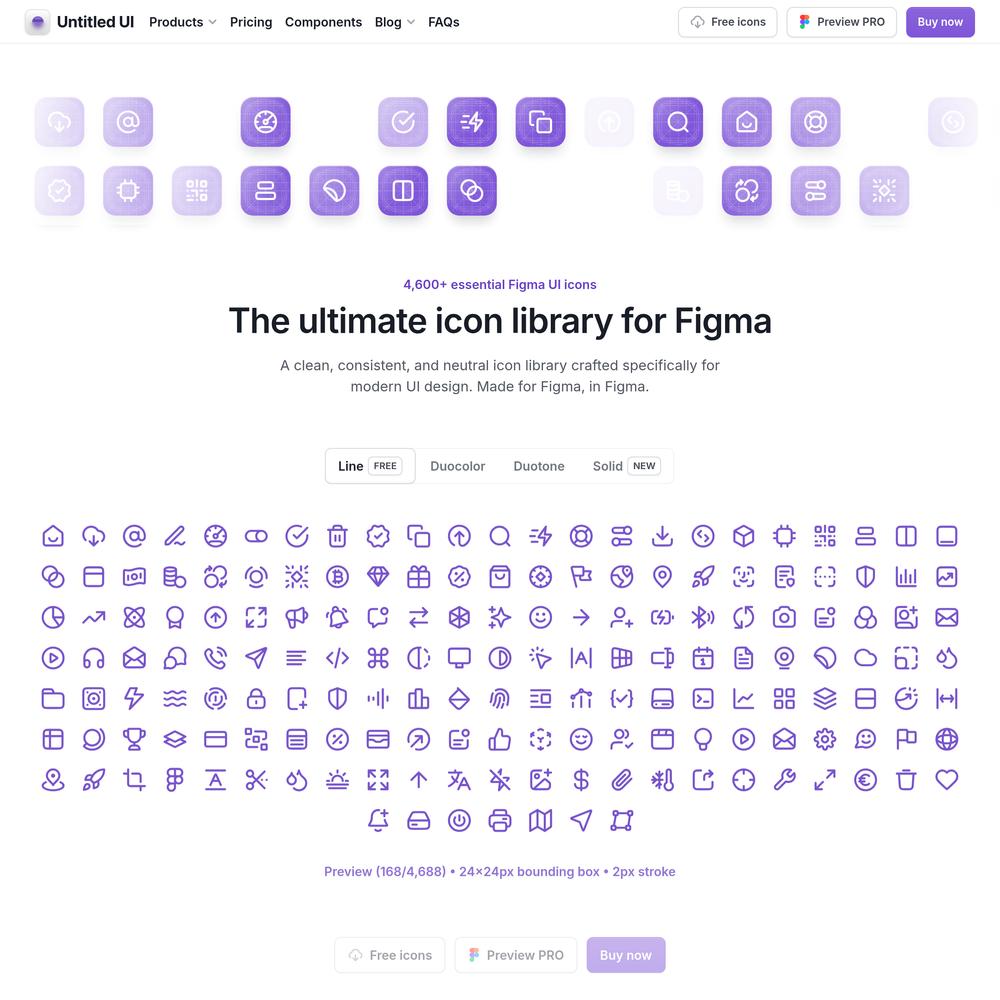Click the trophy line icon
1000x1000 pixels.
134,739
